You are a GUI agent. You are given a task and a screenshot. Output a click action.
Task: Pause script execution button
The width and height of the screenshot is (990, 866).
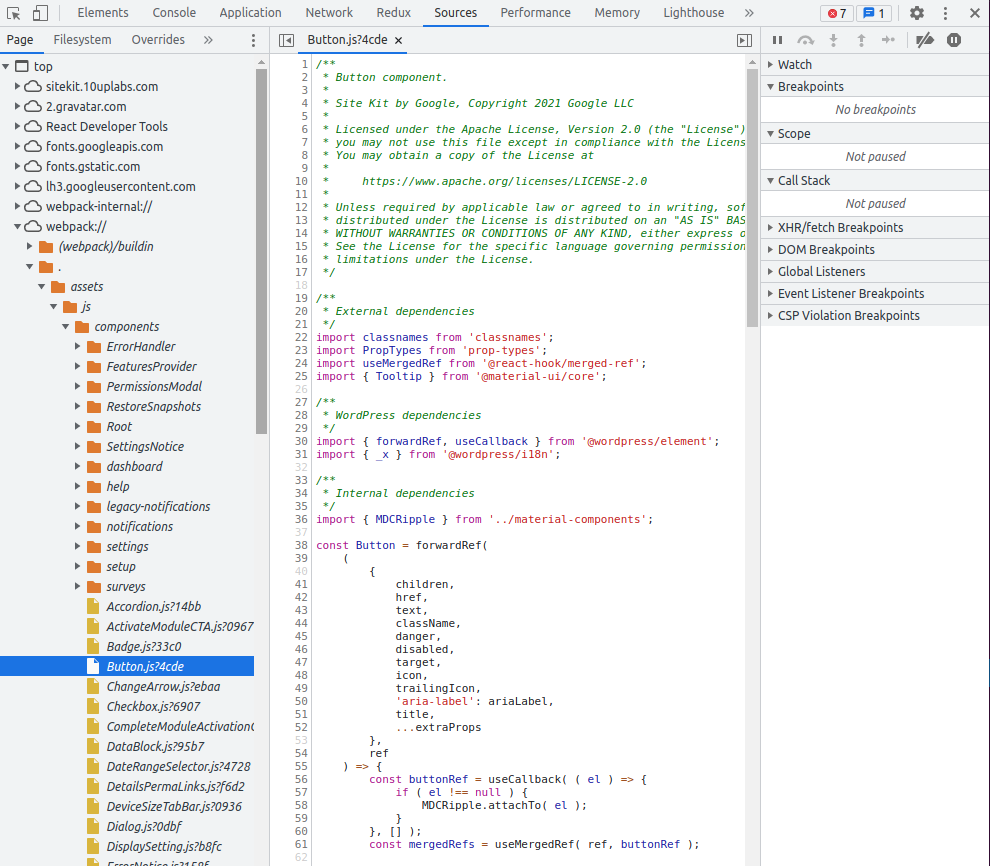[777, 40]
